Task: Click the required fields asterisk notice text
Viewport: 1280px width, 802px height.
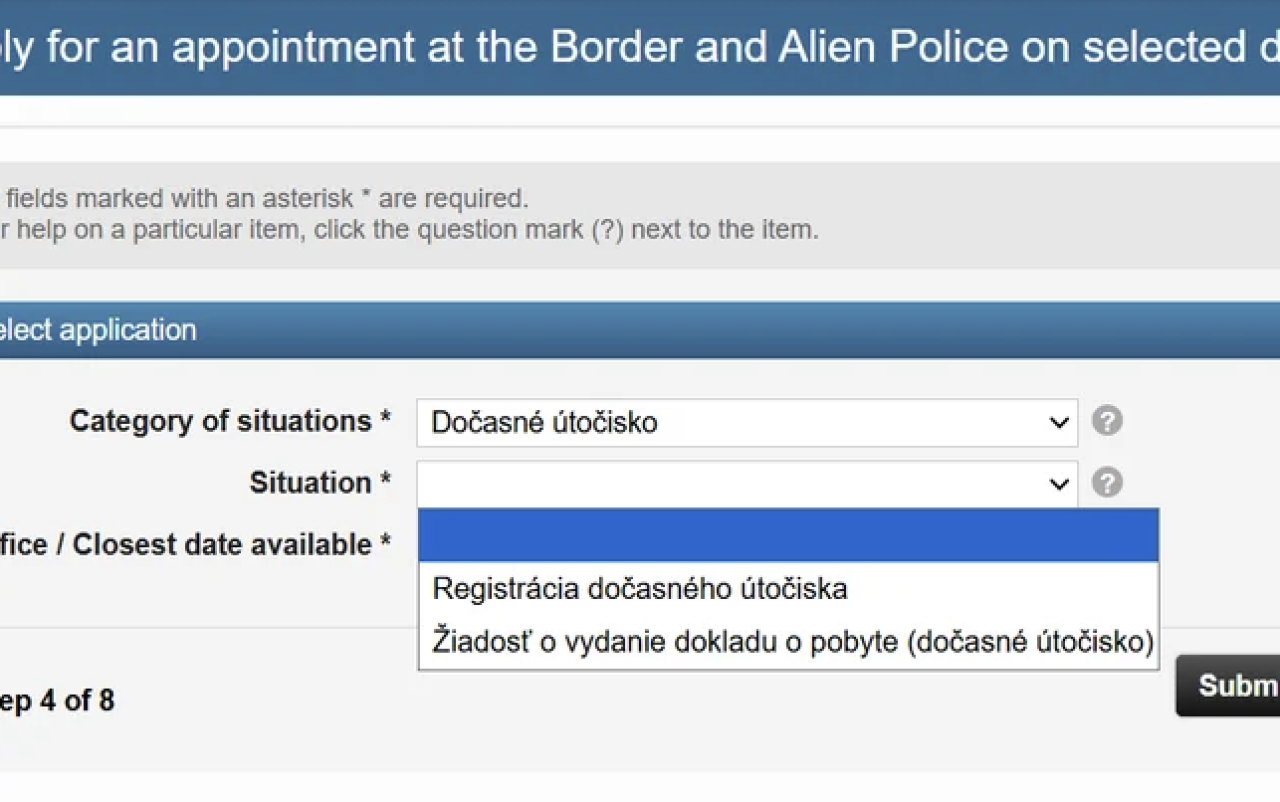Action: point(267,198)
